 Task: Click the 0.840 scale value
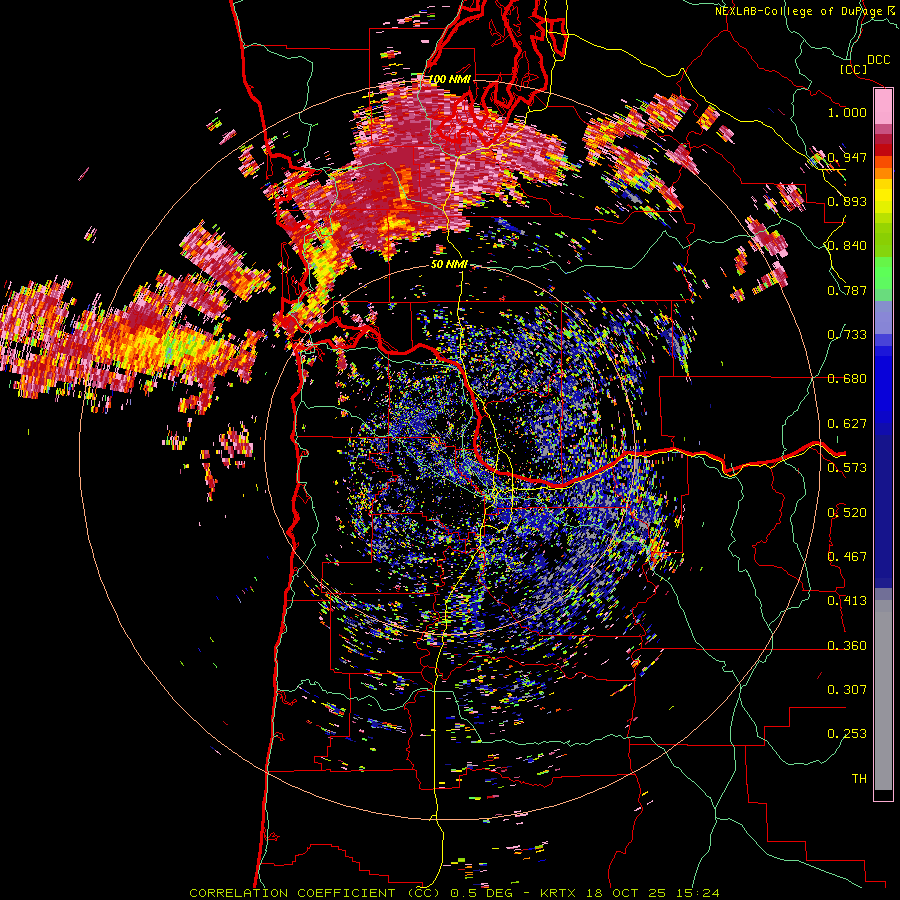tap(847, 246)
